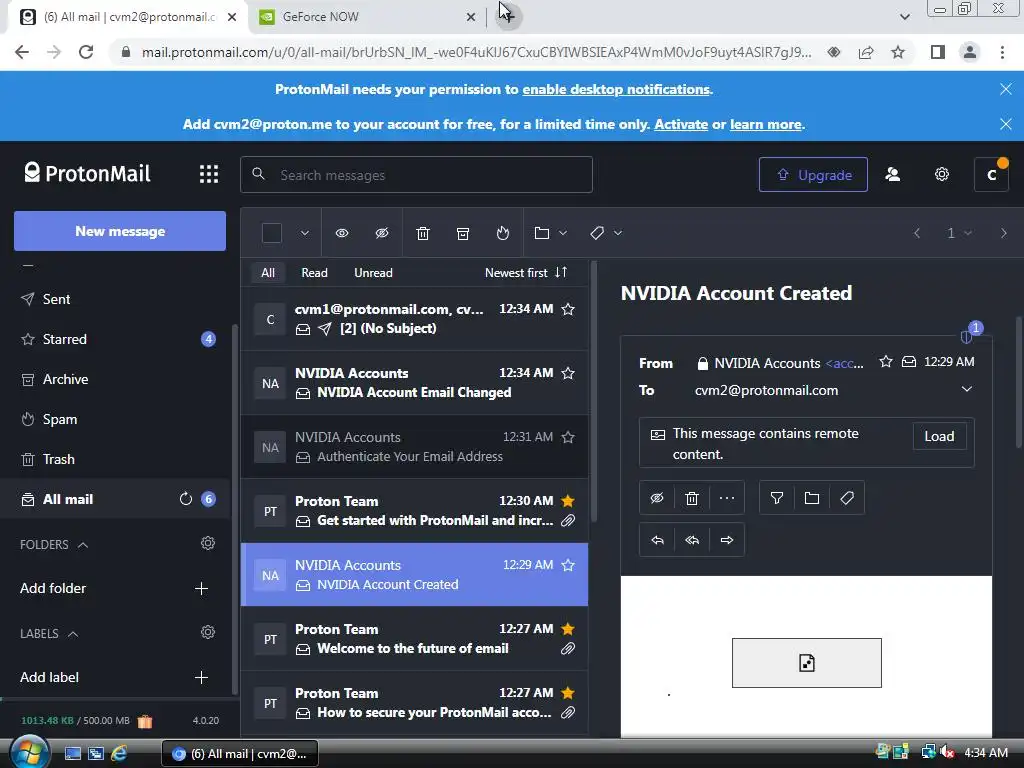Open the attachment paperclip on Welcome email
Screen dimensions: 1024x768
[568, 648]
